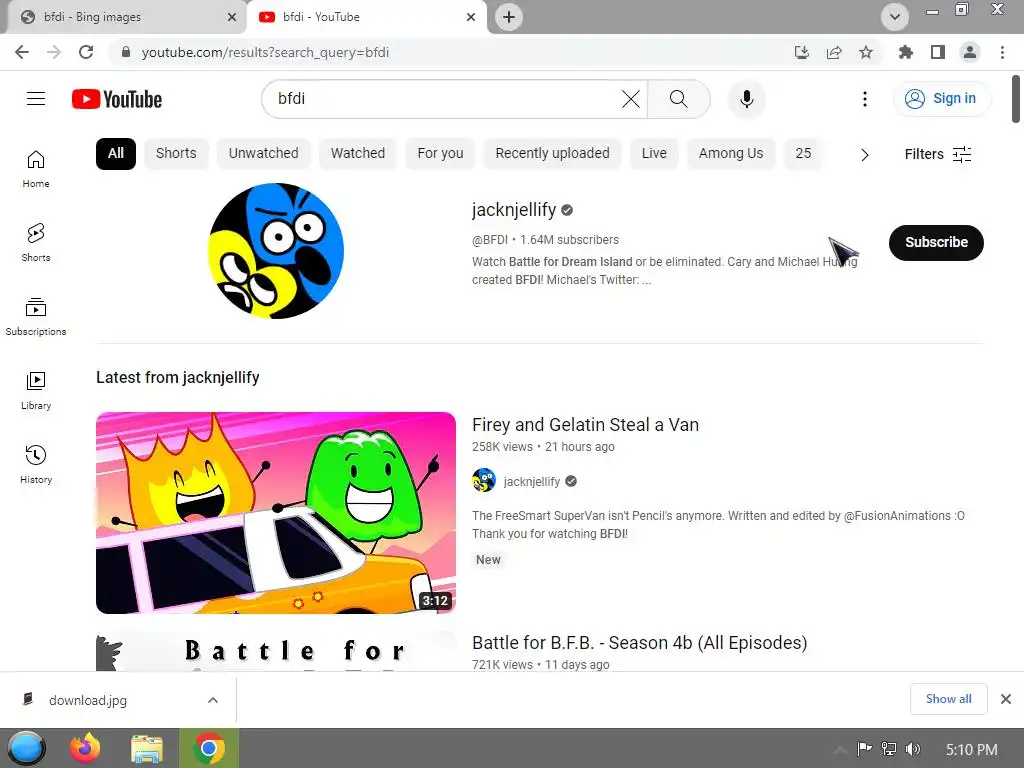1024x768 pixels.
Task: Click the Chrome taskbar icon
Action: tap(209, 748)
